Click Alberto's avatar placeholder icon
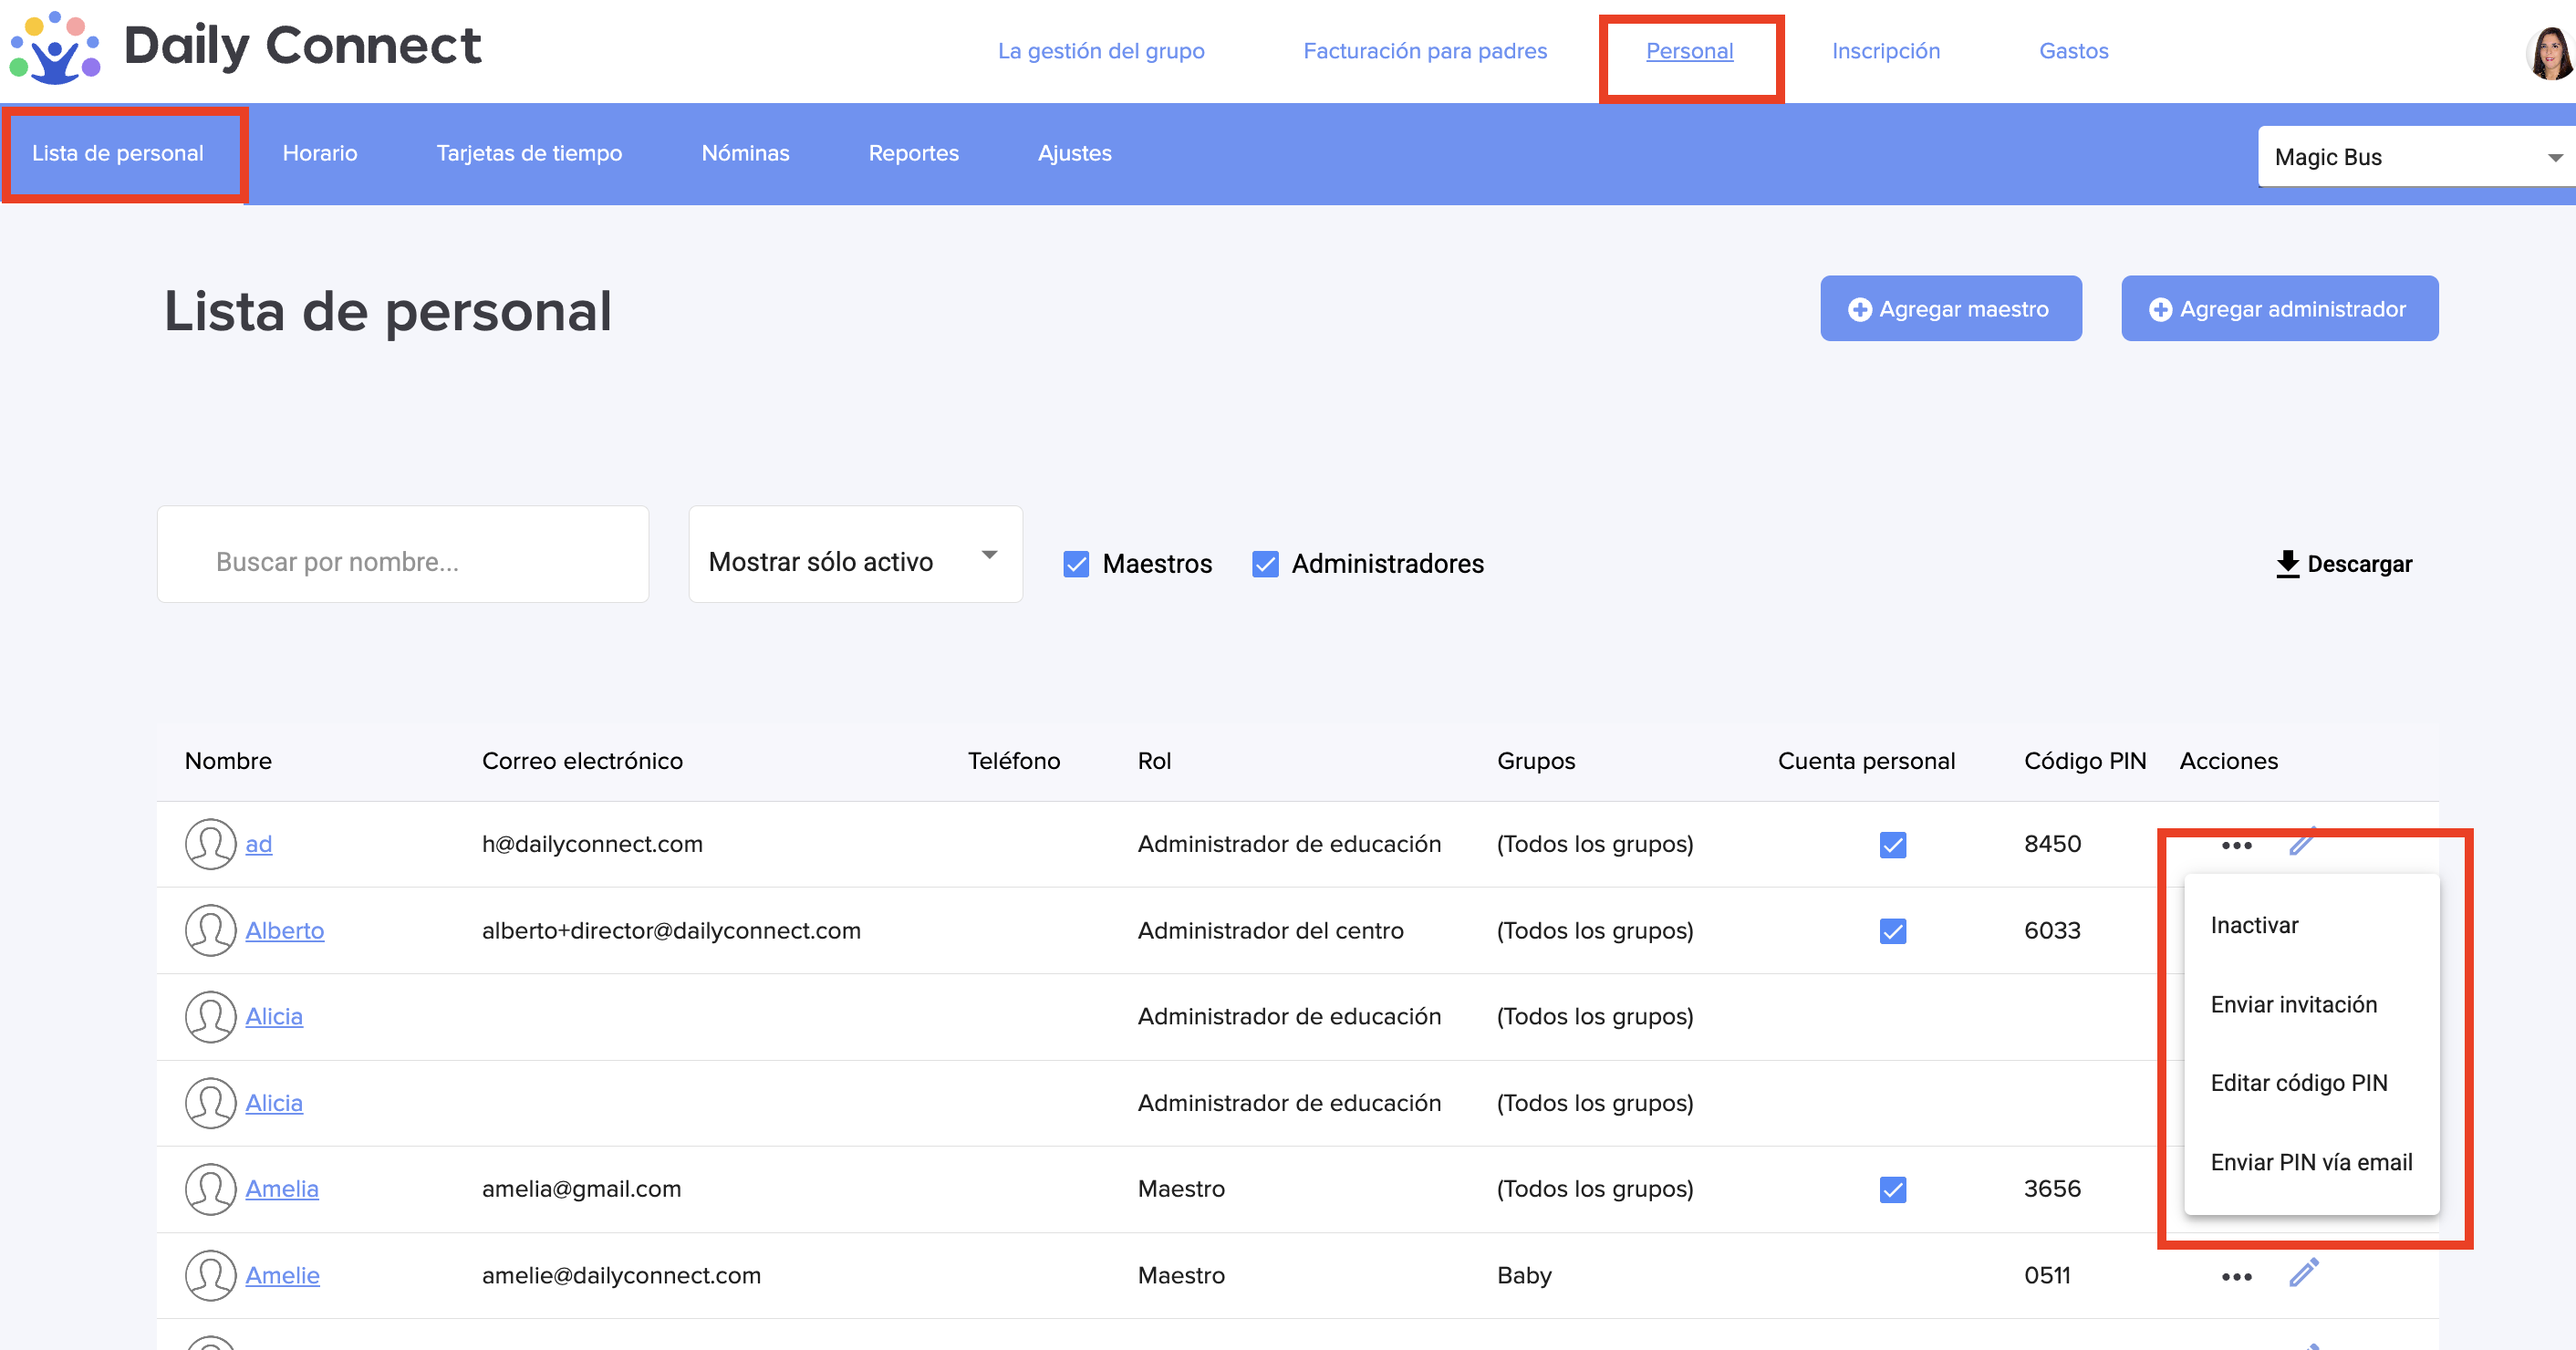The width and height of the screenshot is (2576, 1350). pos(210,930)
